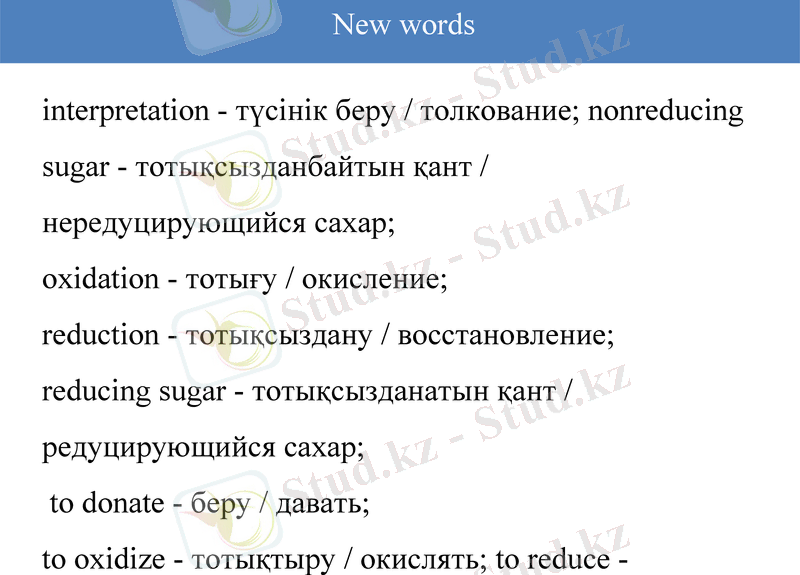Click the Kazakh word 'тотығу'

(231, 281)
